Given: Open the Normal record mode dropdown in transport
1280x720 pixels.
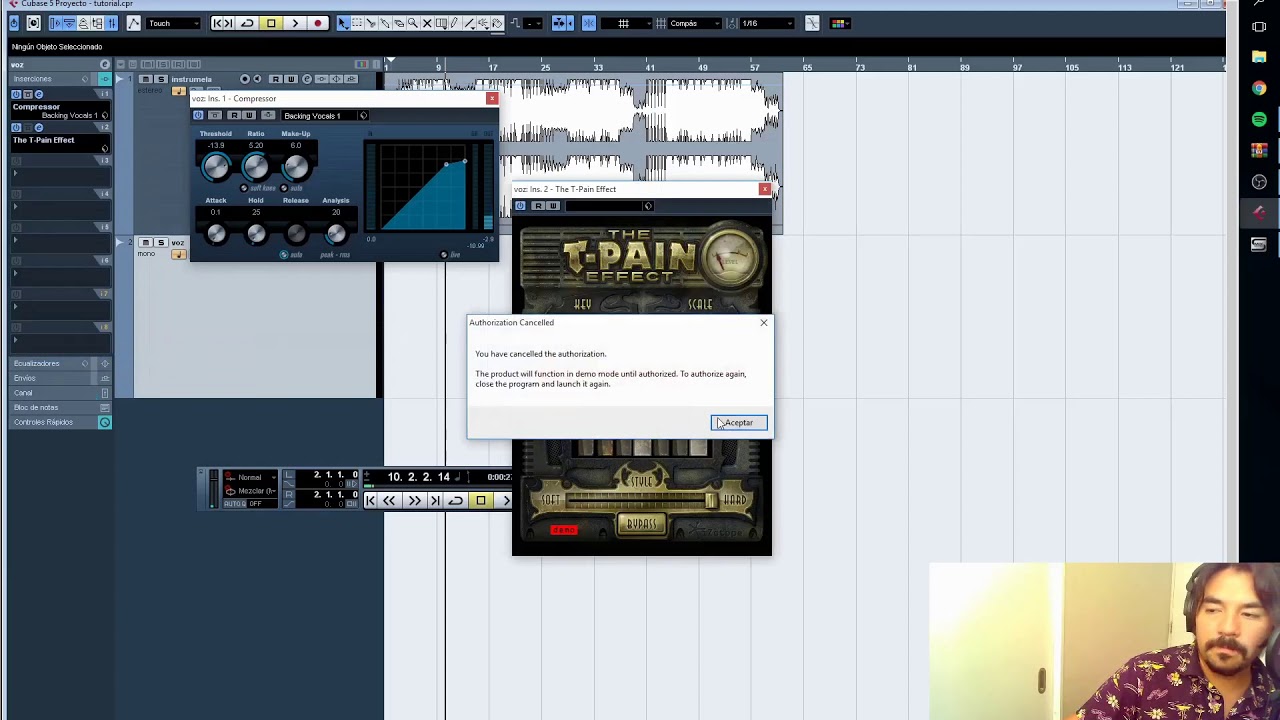Looking at the screenshot, I should coord(250,478).
